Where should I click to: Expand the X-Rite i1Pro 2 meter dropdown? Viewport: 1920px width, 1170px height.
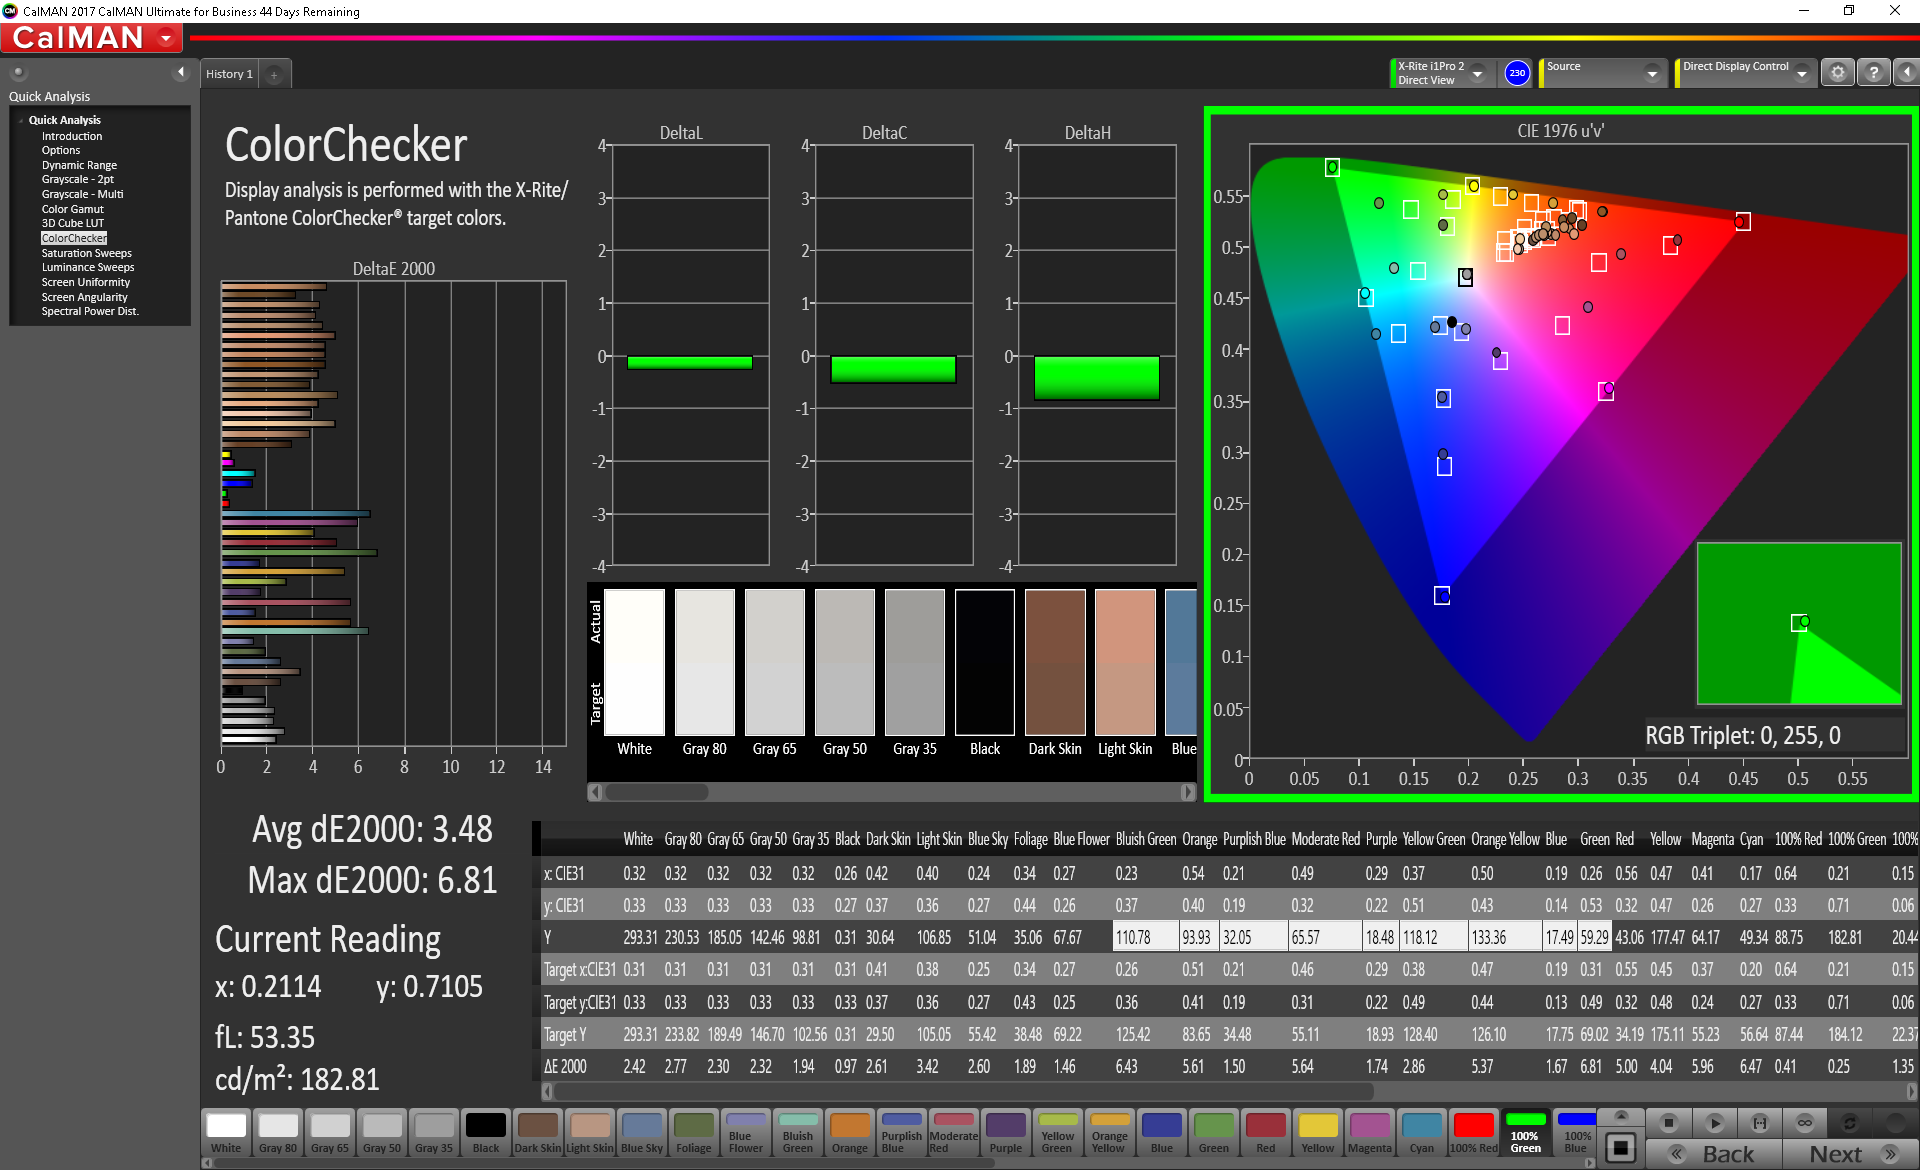pos(1477,73)
